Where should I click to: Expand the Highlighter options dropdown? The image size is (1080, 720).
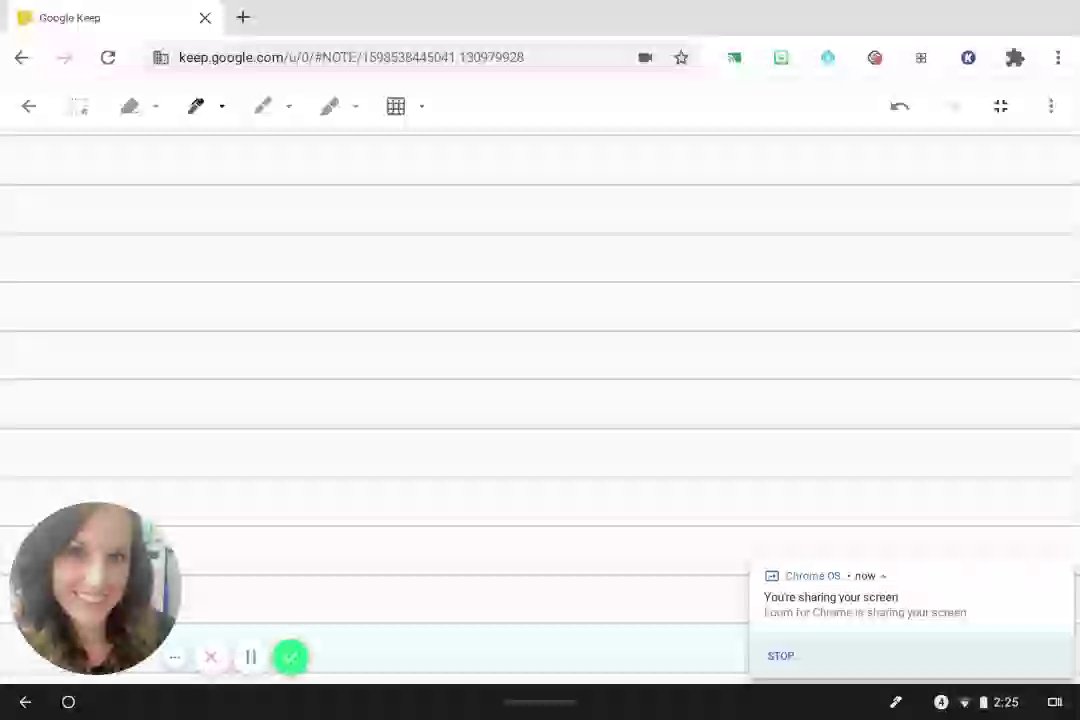(x=355, y=106)
